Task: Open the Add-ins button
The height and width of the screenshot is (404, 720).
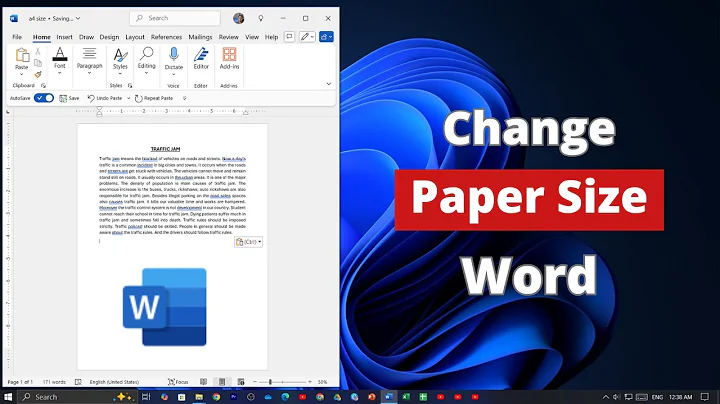Action: pyautogui.click(x=229, y=58)
